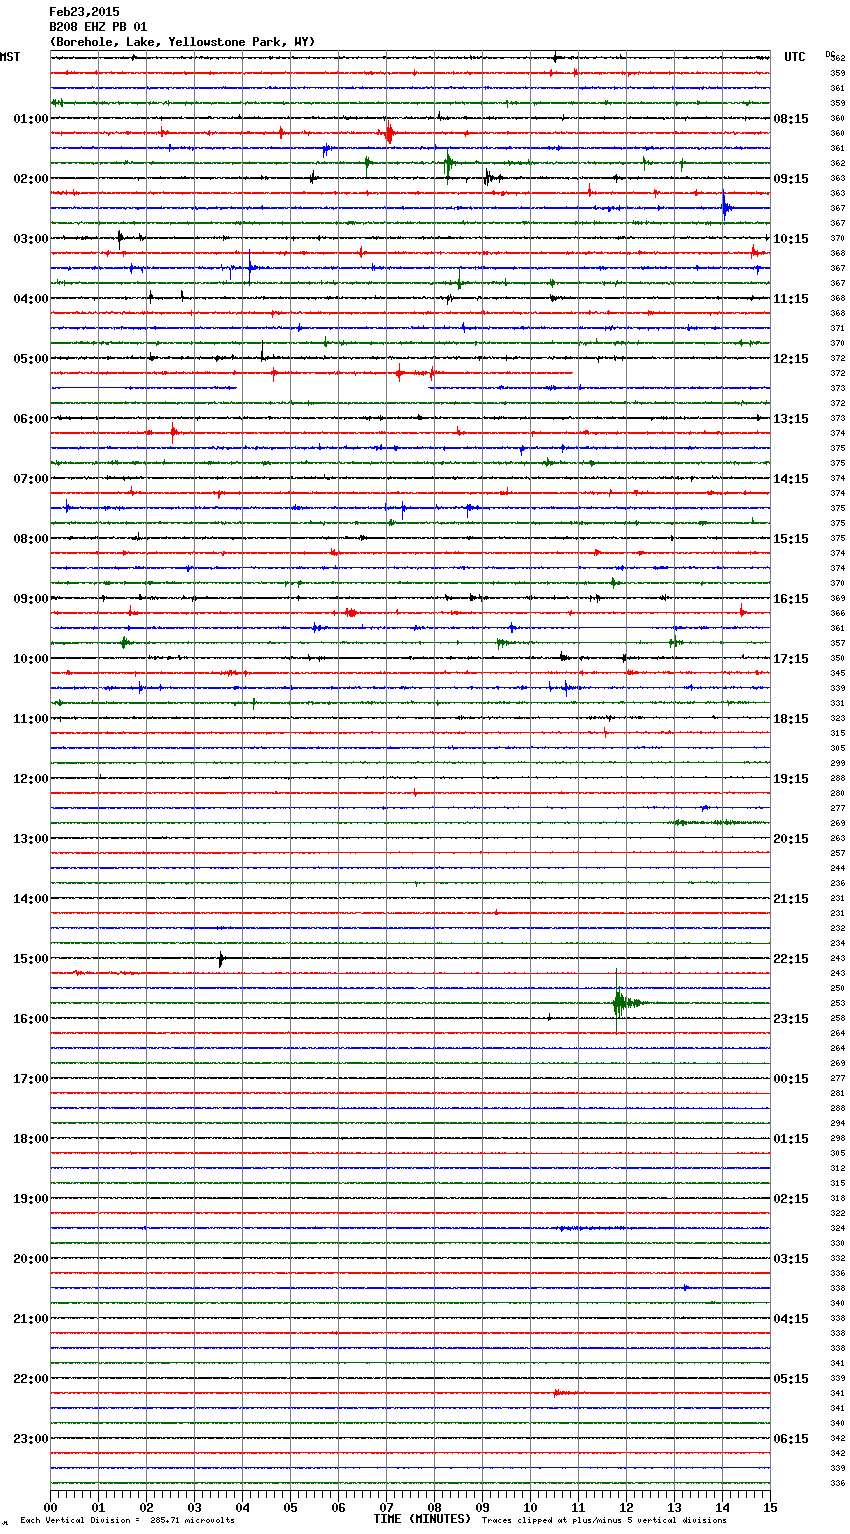Select the 18:00 MST hour label
This screenshot has width=850, height=1534.
[31, 1139]
